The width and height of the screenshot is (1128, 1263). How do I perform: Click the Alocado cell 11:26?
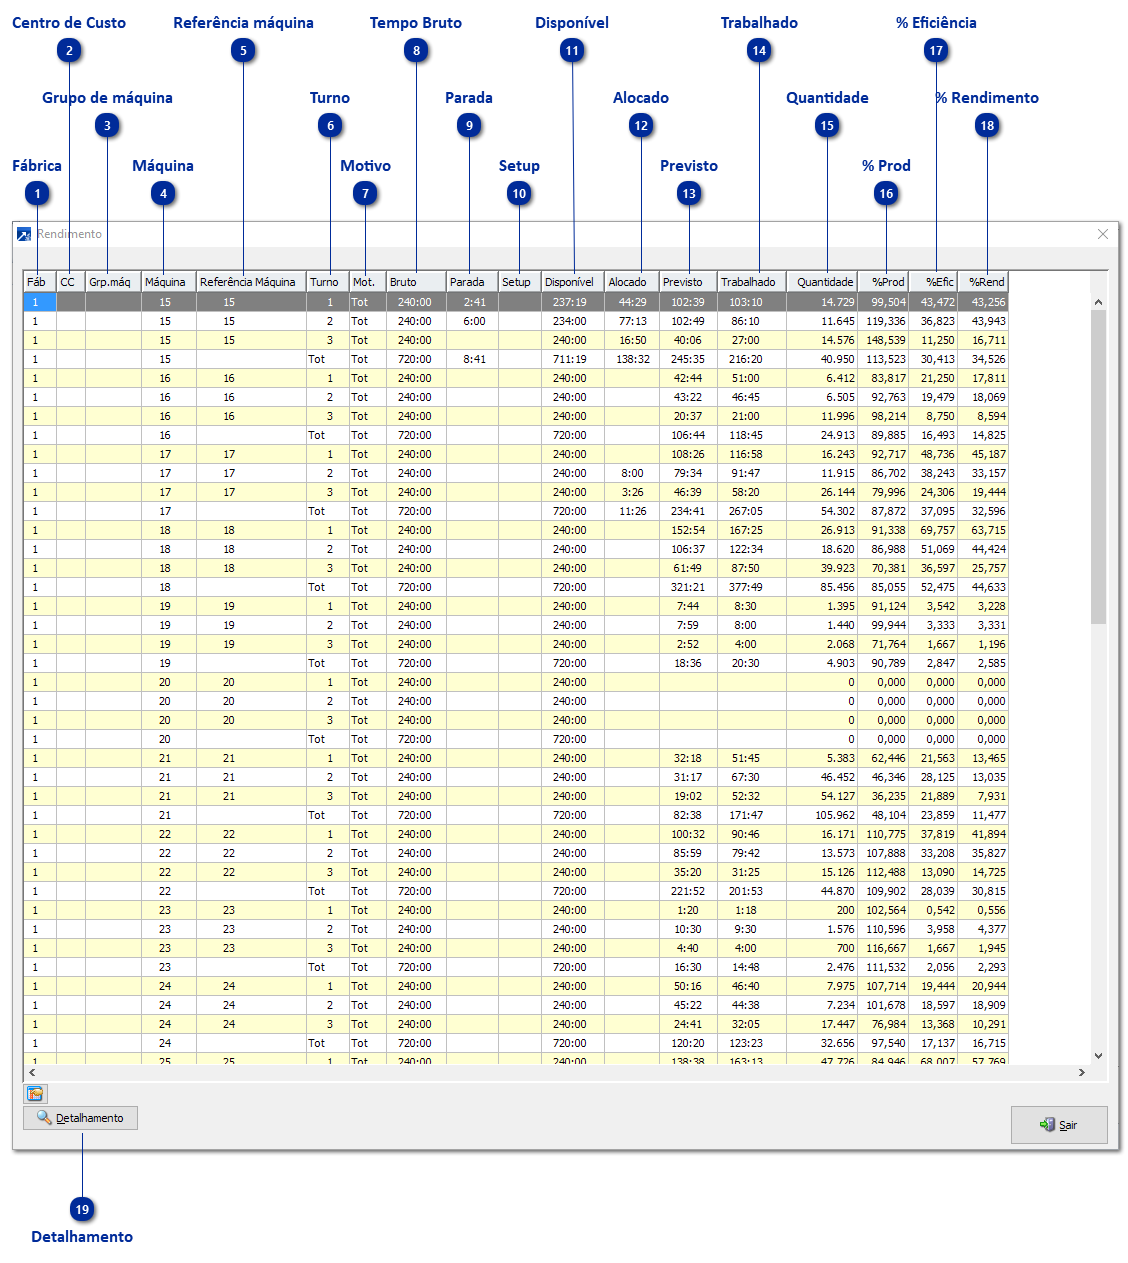pos(632,511)
